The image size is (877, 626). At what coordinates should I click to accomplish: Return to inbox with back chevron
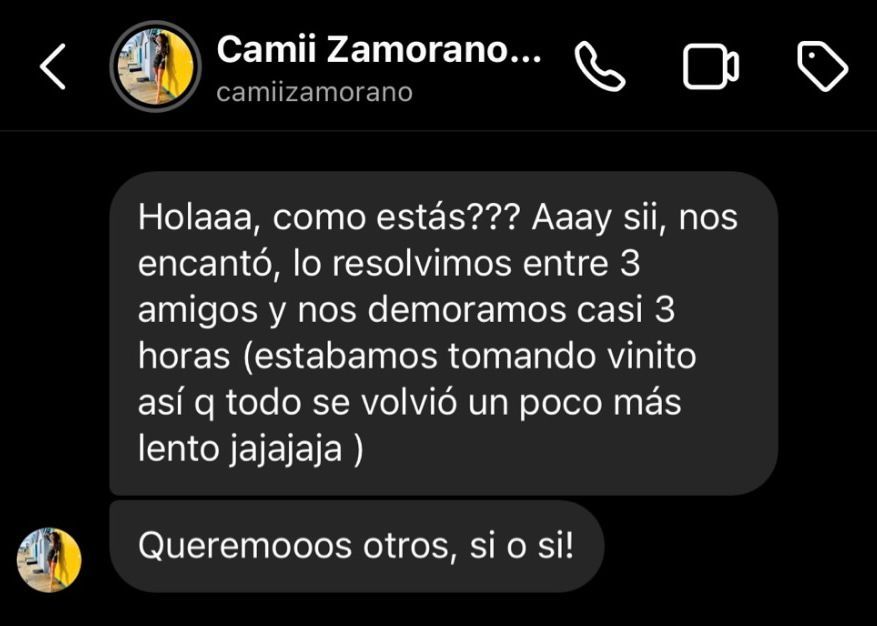tap(53, 67)
